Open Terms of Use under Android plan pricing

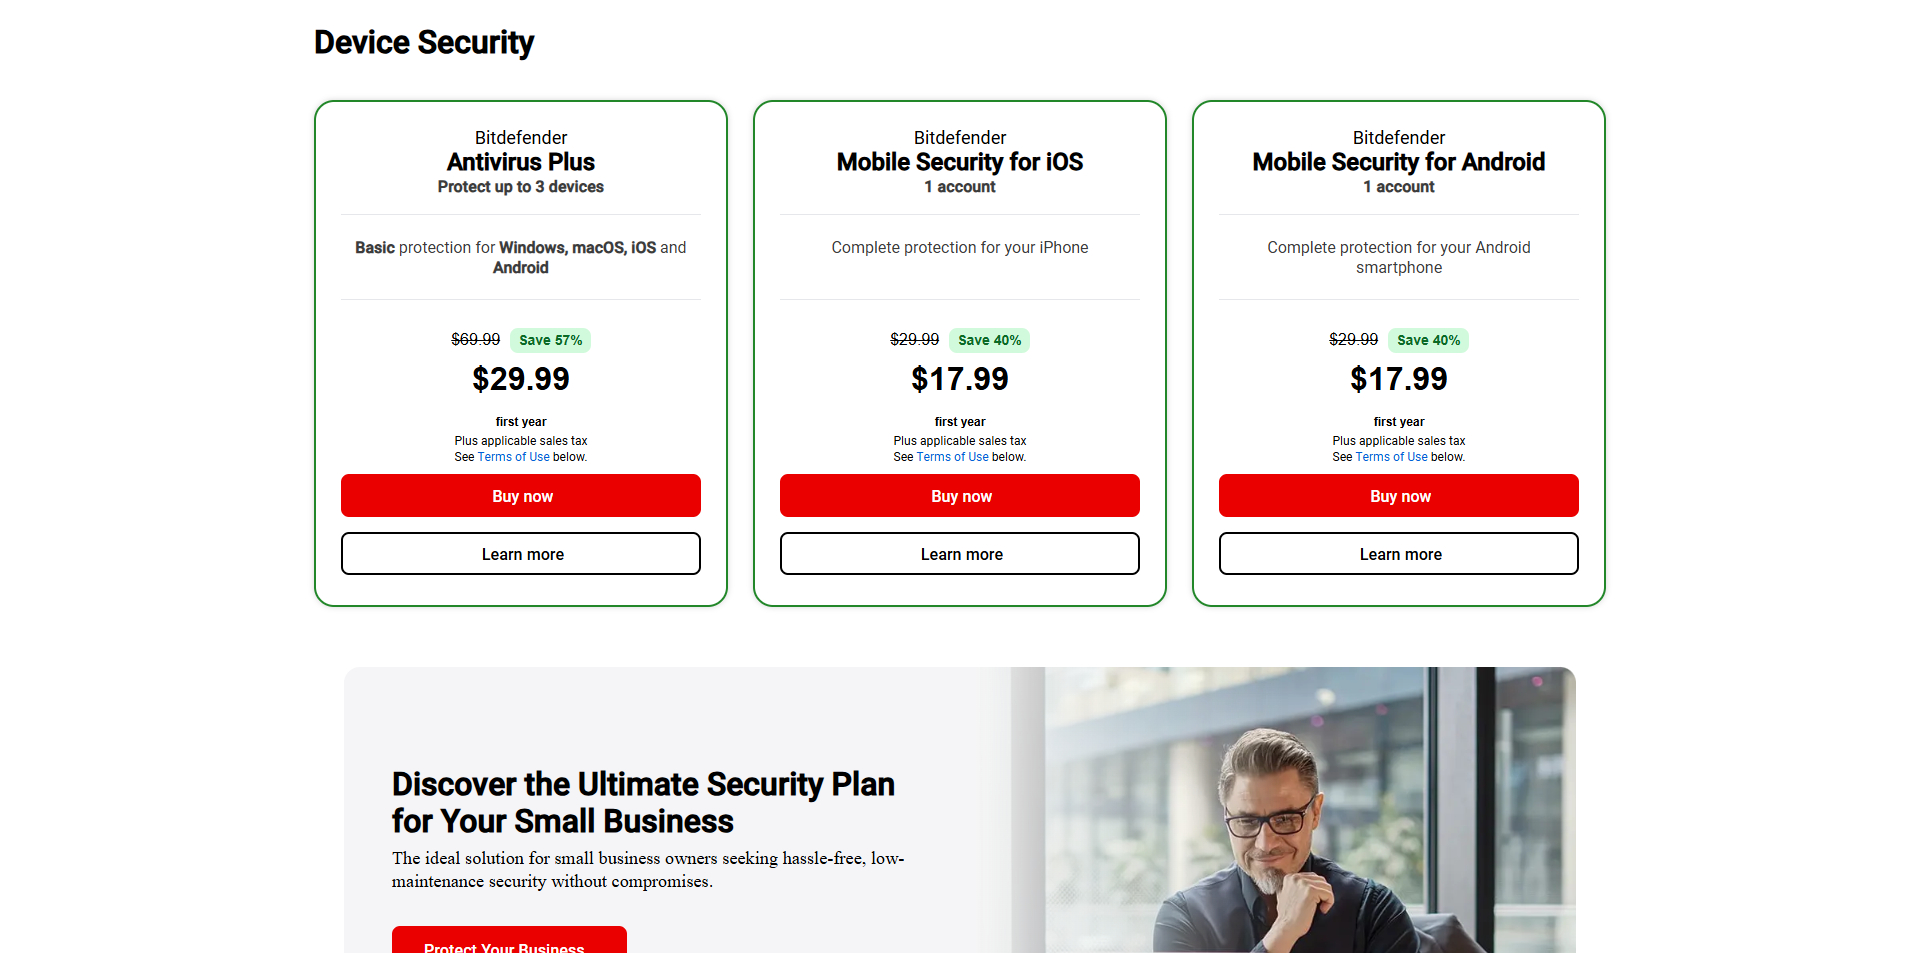[x=1390, y=457]
